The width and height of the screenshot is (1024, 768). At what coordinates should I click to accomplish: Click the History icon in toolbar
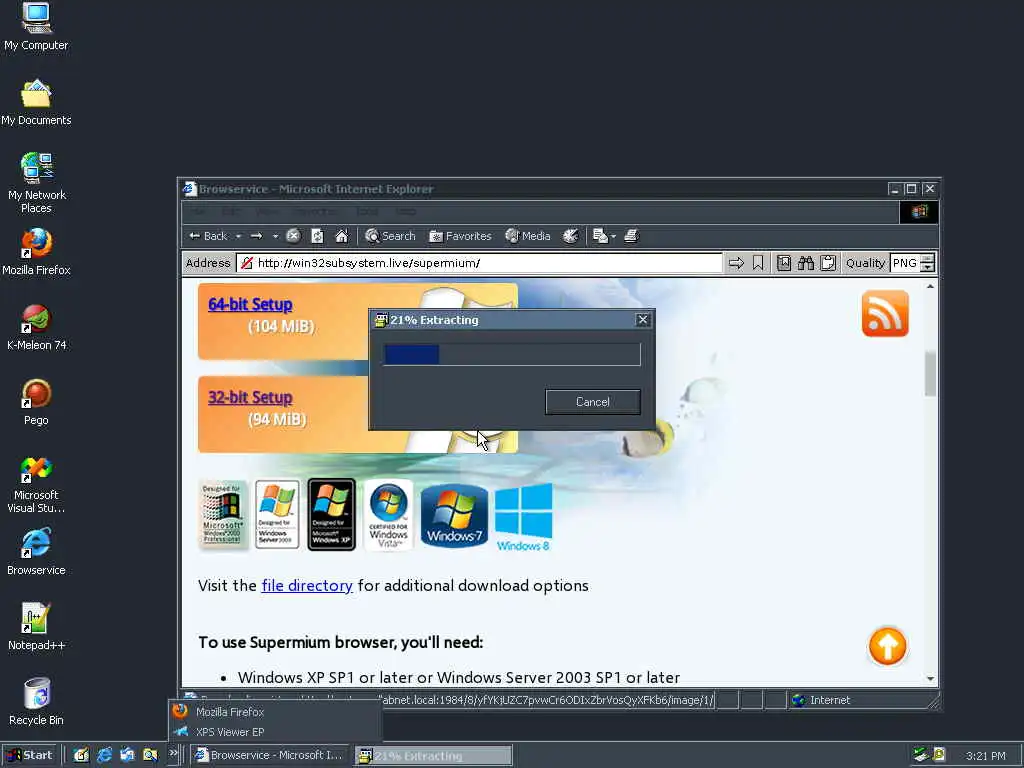[570, 236]
